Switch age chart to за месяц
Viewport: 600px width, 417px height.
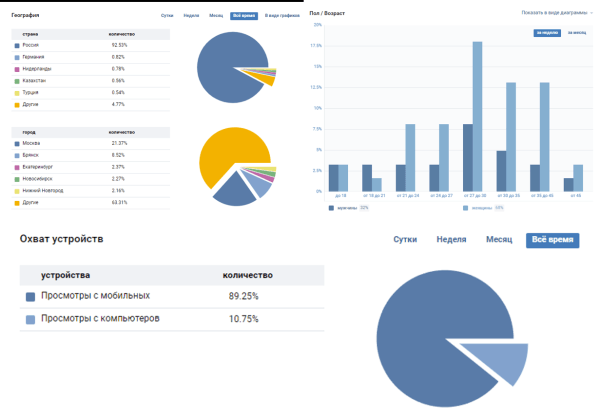[x=577, y=33]
